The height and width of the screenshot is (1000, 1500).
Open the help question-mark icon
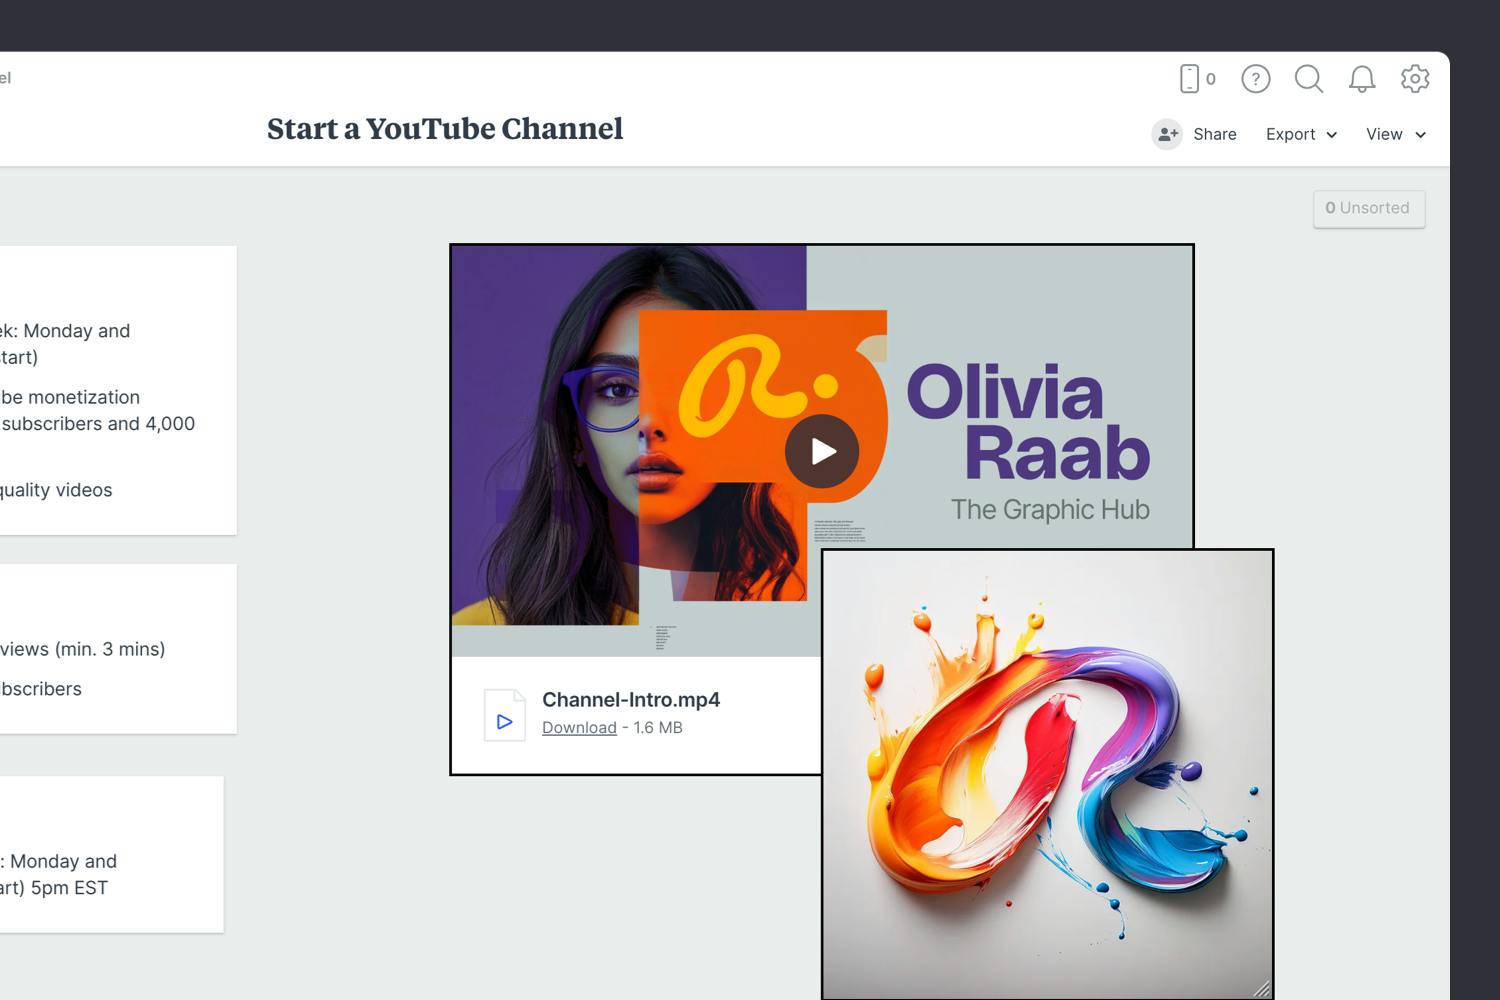point(1256,79)
